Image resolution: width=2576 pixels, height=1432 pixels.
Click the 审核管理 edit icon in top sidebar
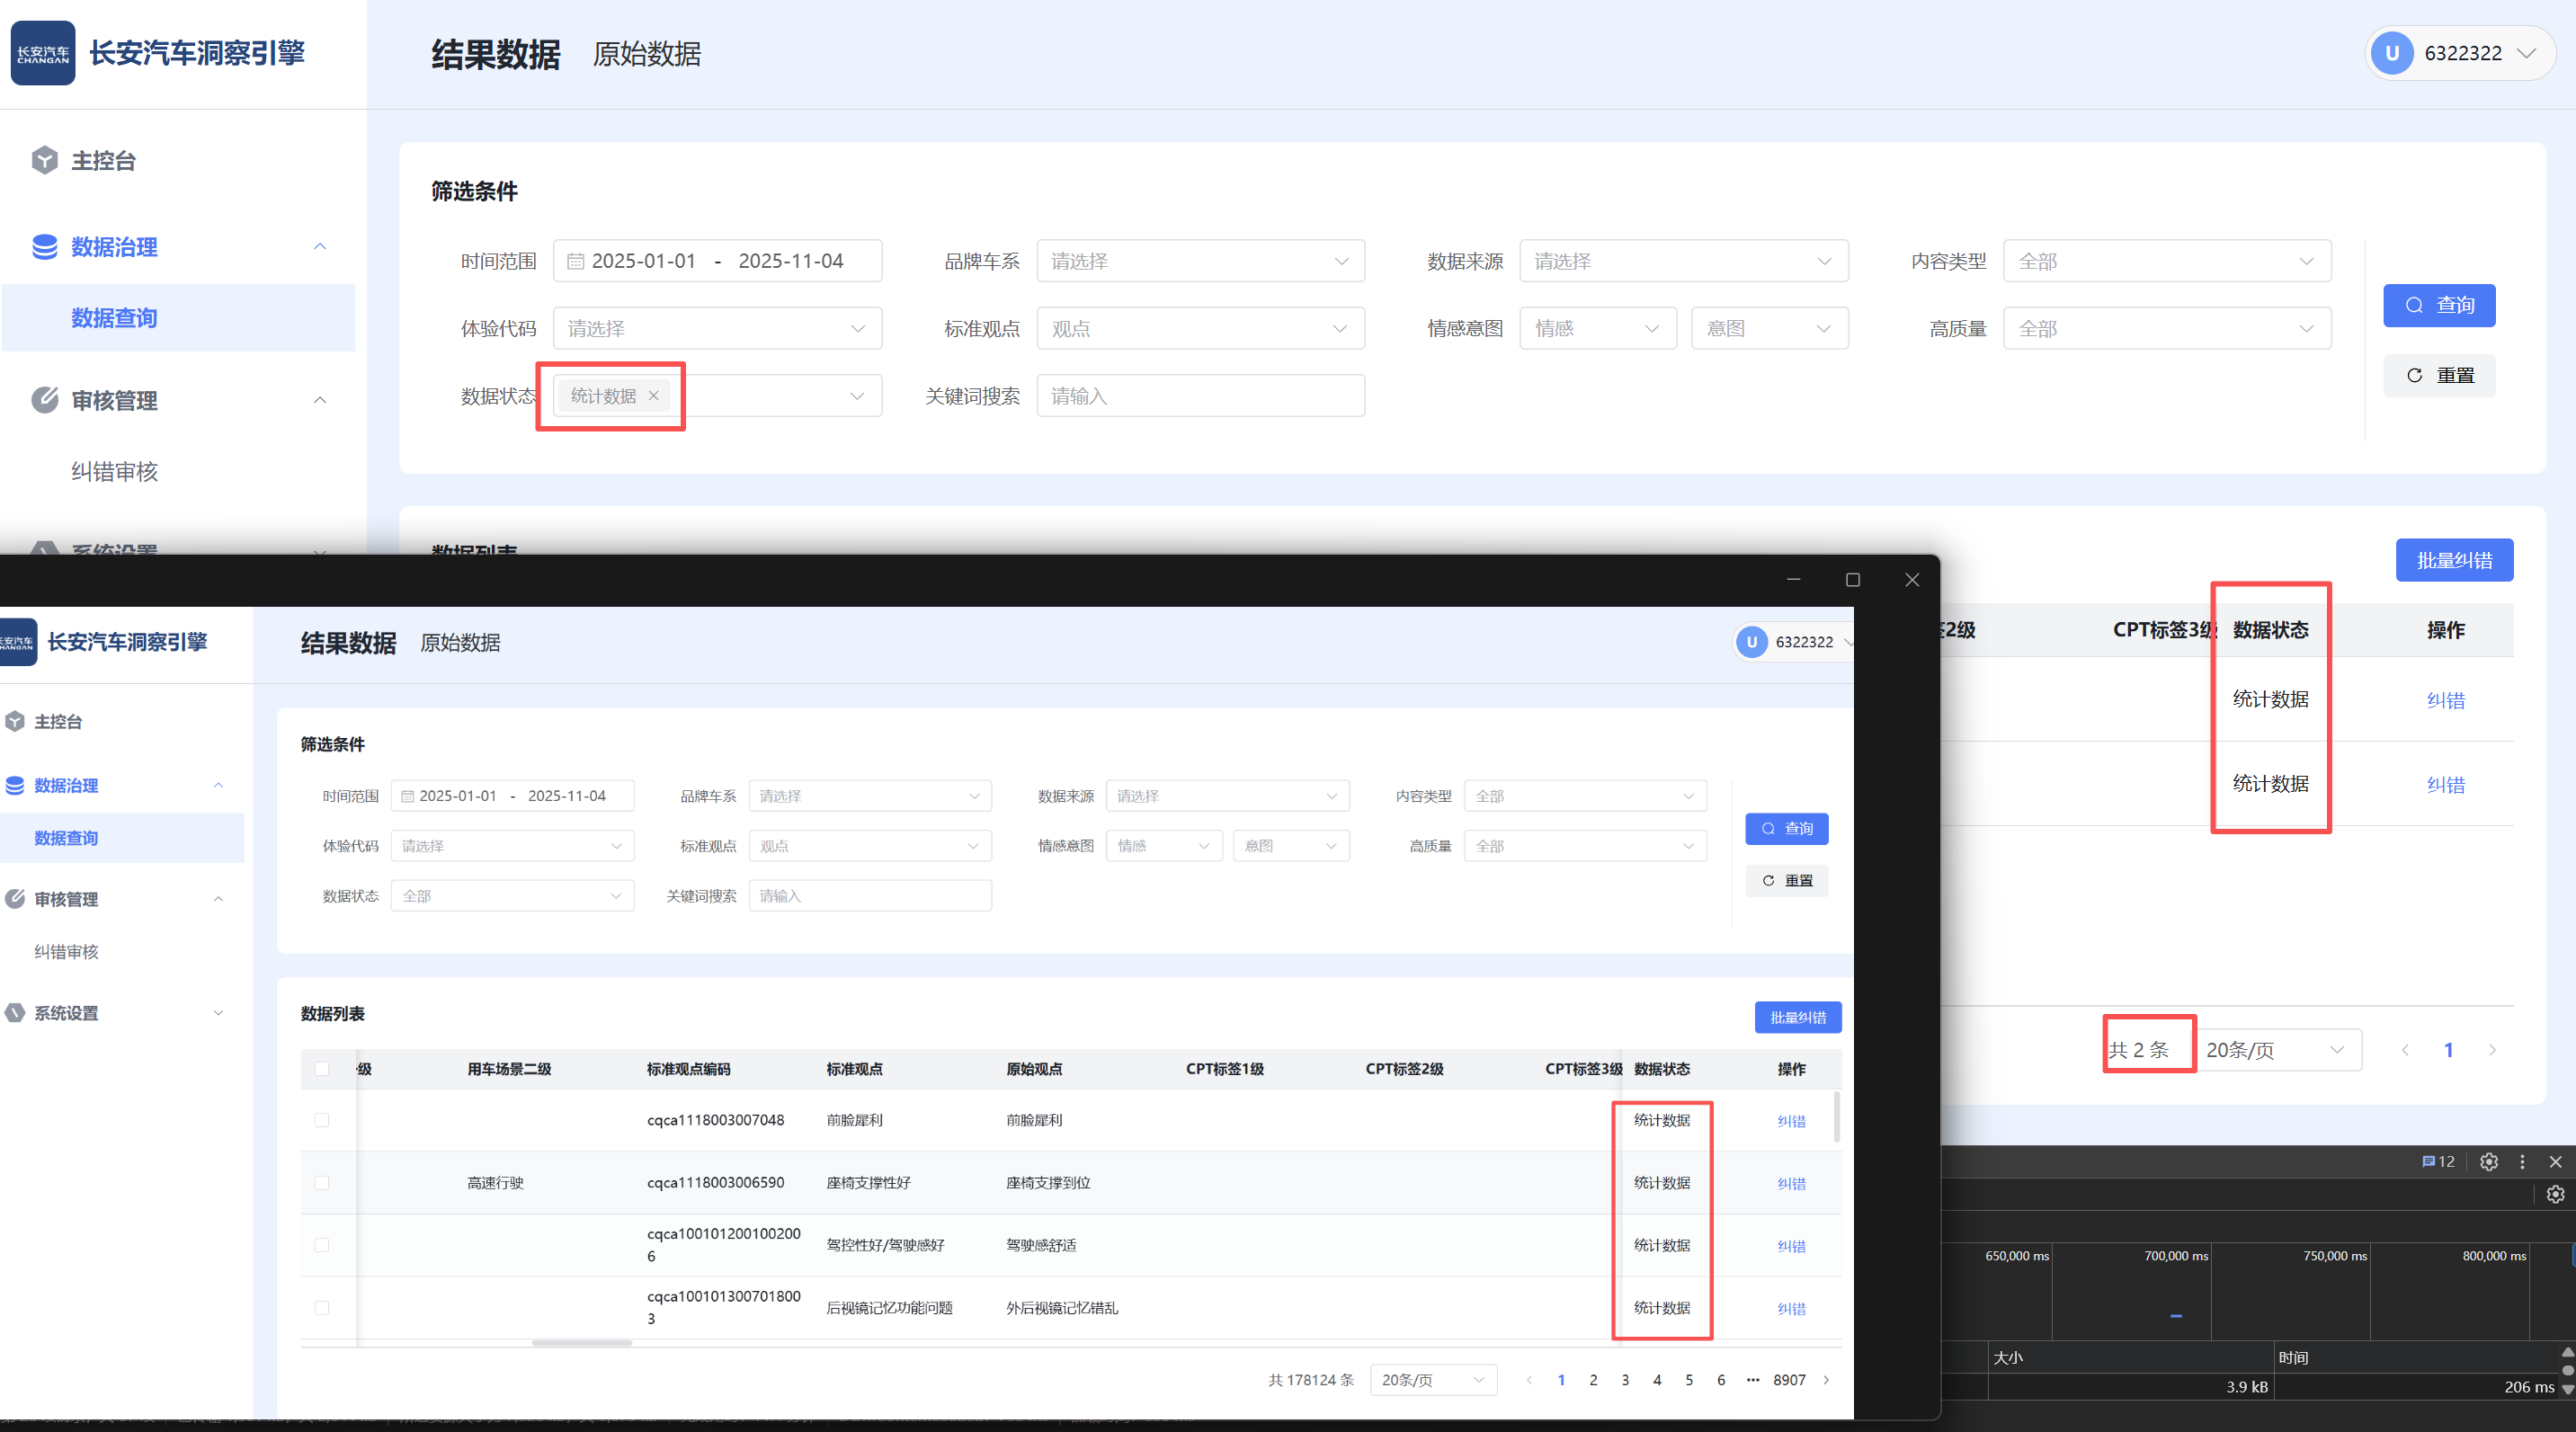(x=44, y=400)
